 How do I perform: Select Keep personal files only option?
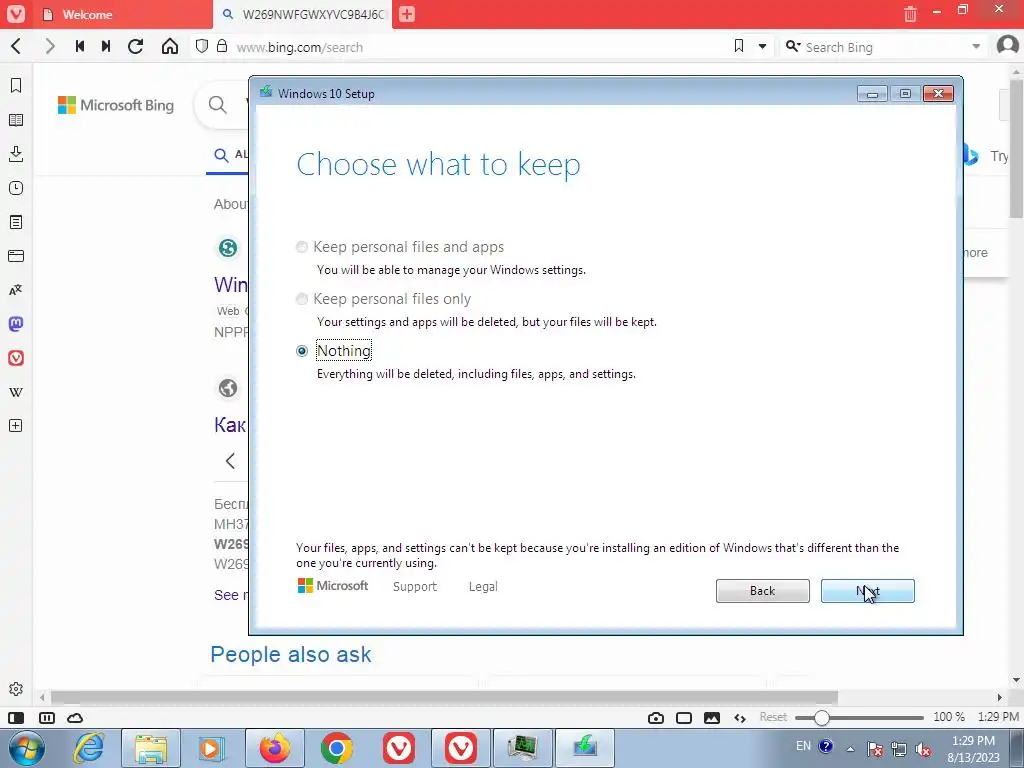click(302, 299)
